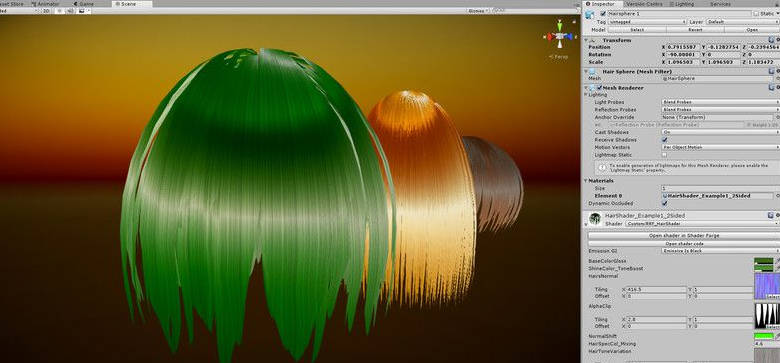
Task: Toggle the Static checkbox
Action: click(757, 14)
